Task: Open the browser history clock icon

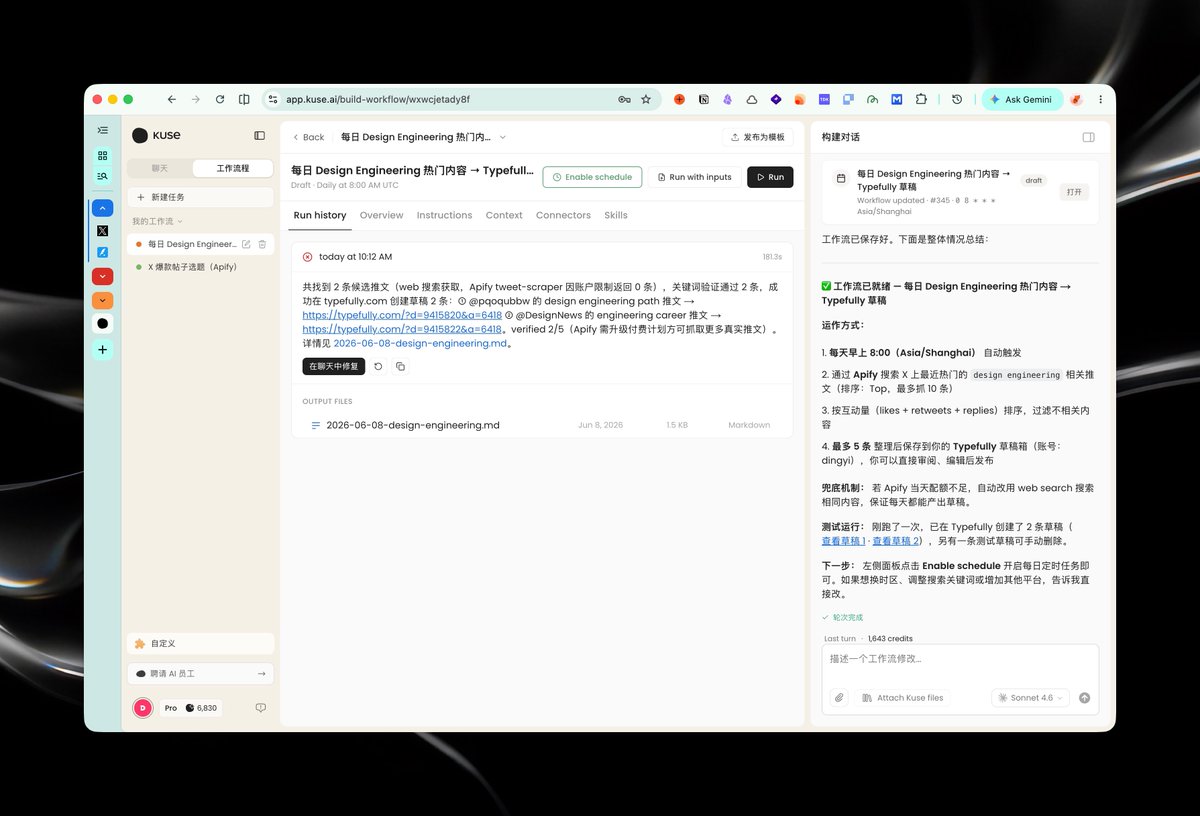Action: (957, 99)
